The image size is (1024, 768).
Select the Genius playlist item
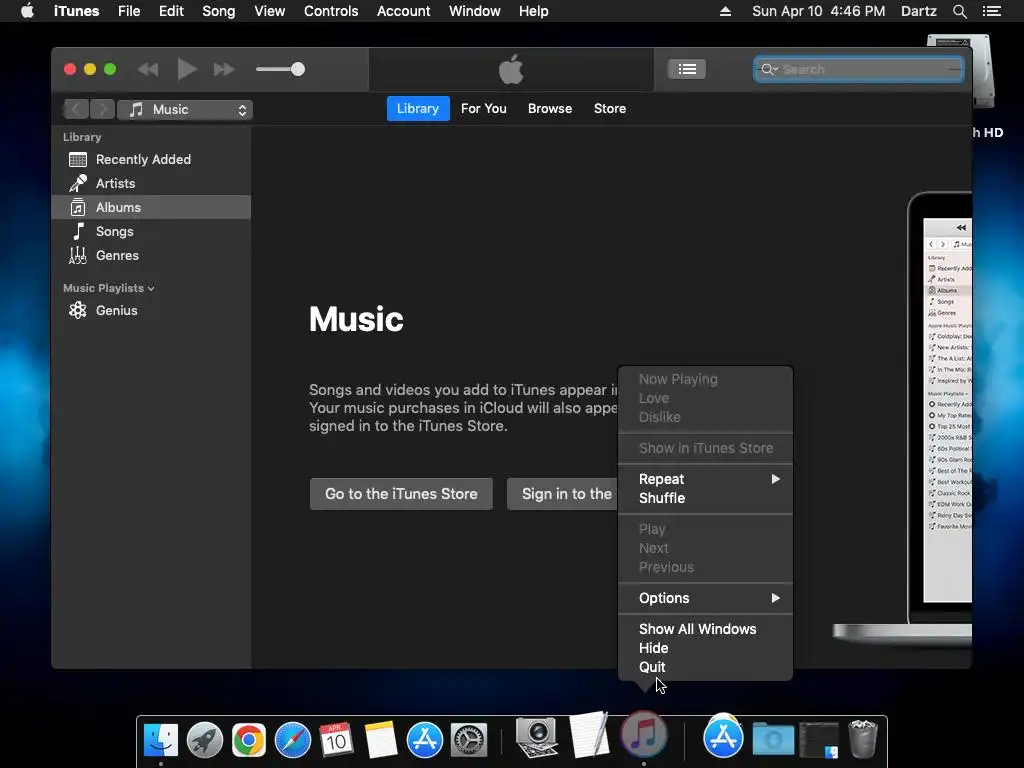click(151, 310)
